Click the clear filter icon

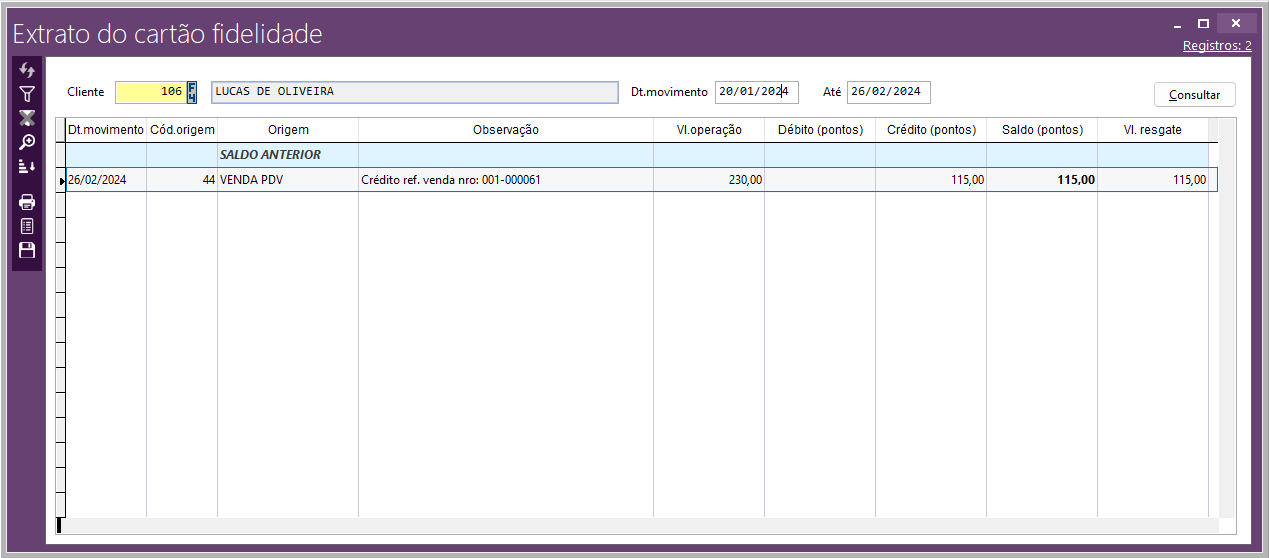click(x=27, y=118)
